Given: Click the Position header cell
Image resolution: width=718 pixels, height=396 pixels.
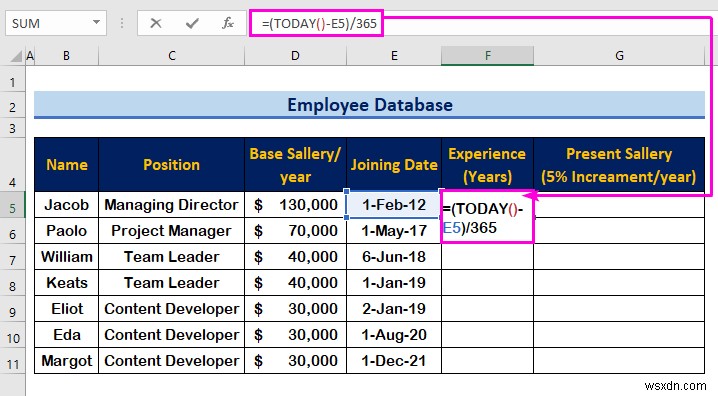Looking at the screenshot, I should (x=172, y=164).
